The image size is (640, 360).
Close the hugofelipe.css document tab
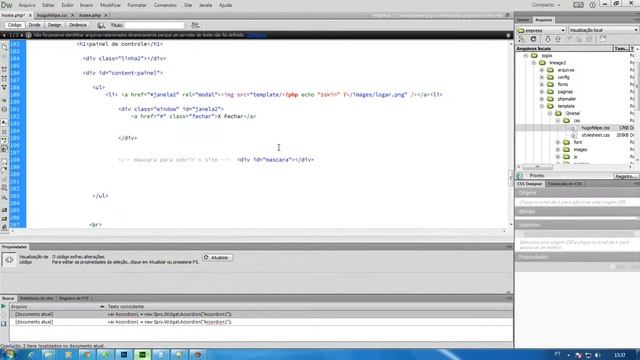click(x=72, y=15)
